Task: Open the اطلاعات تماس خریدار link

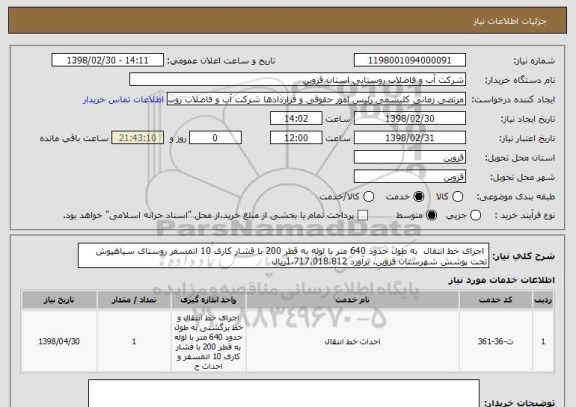Action: pos(123,100)
